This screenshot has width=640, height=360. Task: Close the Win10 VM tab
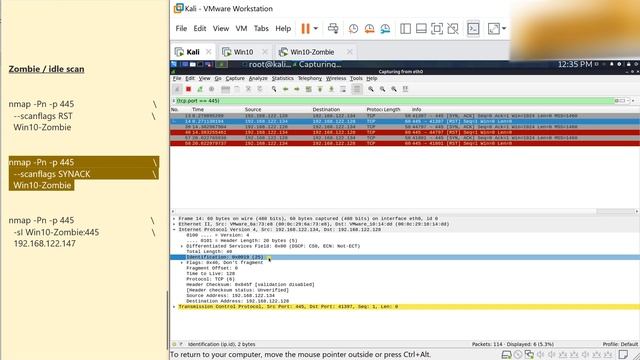[x=265, y=52]
